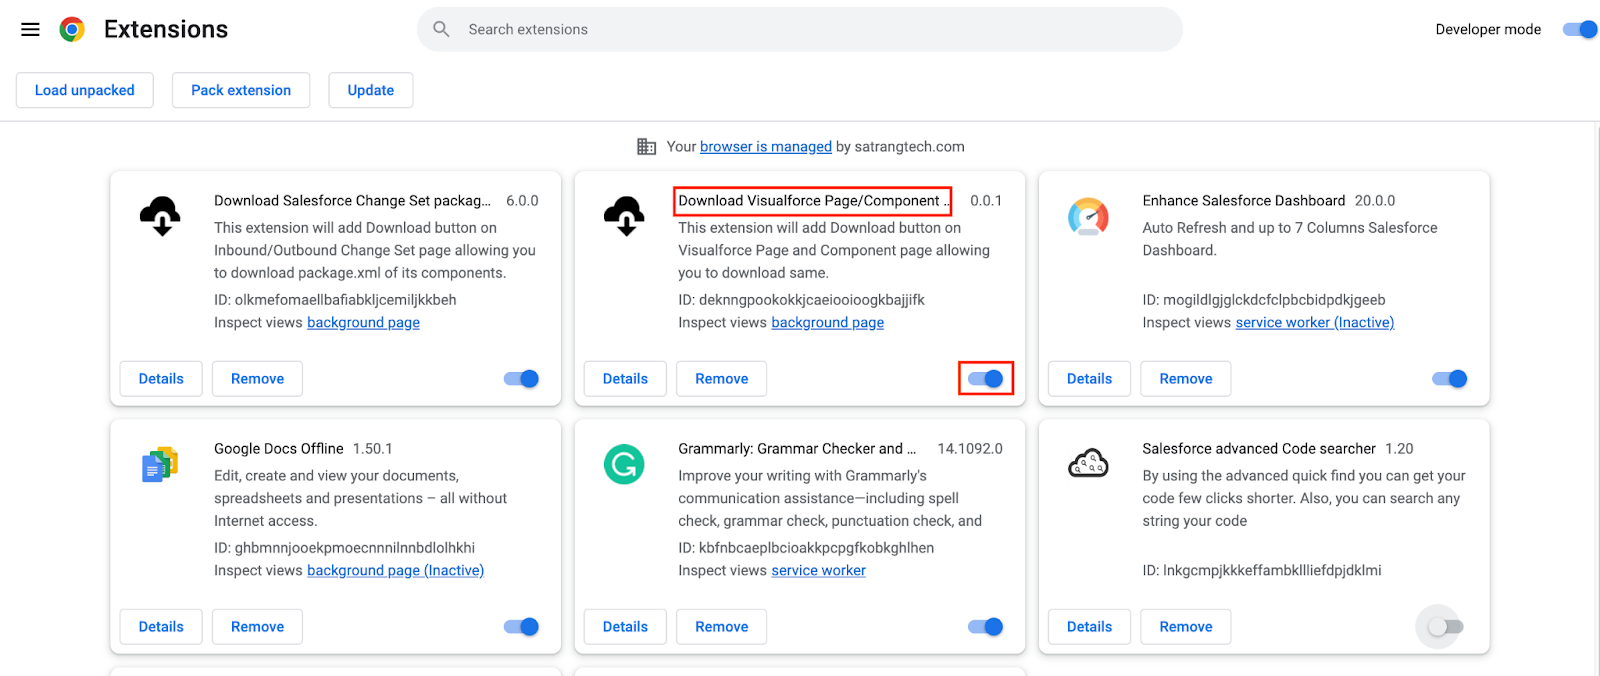
Task: Inspect background page of Change Set extension
Action: pos(363,322)
